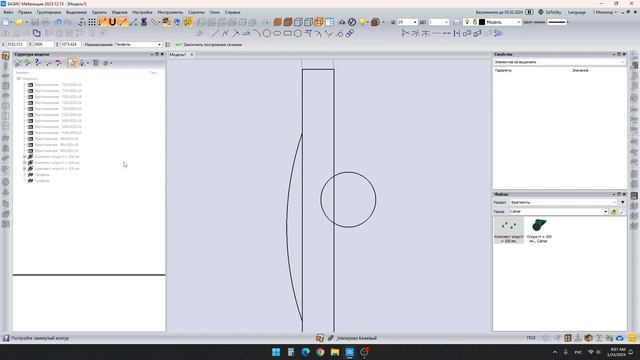
Task: Toggle the layer lock icon
Action: coord(475,22)
